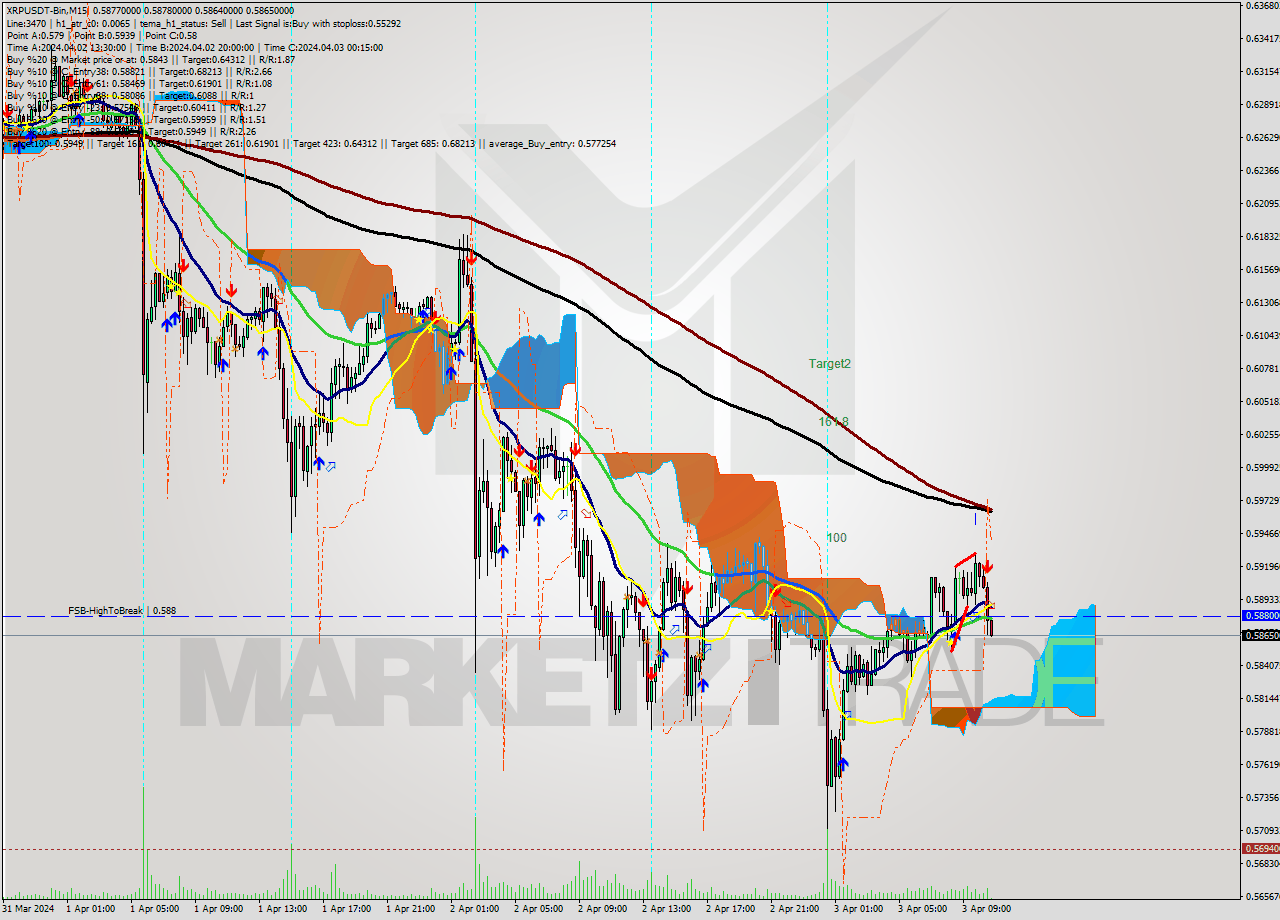Image resolution: width=1280 pixels, height=920 pixels.
Task: Click the 'Target 685: 0.68213' text
Action: (433, 144)
